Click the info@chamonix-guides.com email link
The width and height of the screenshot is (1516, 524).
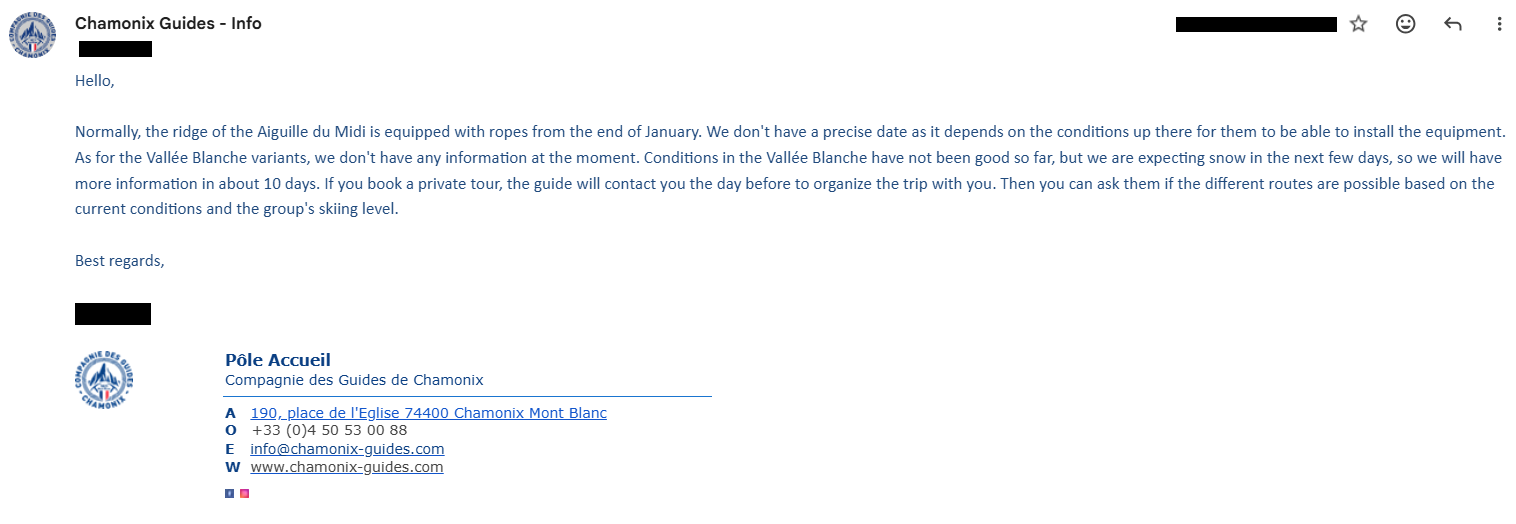click(347, 449)
